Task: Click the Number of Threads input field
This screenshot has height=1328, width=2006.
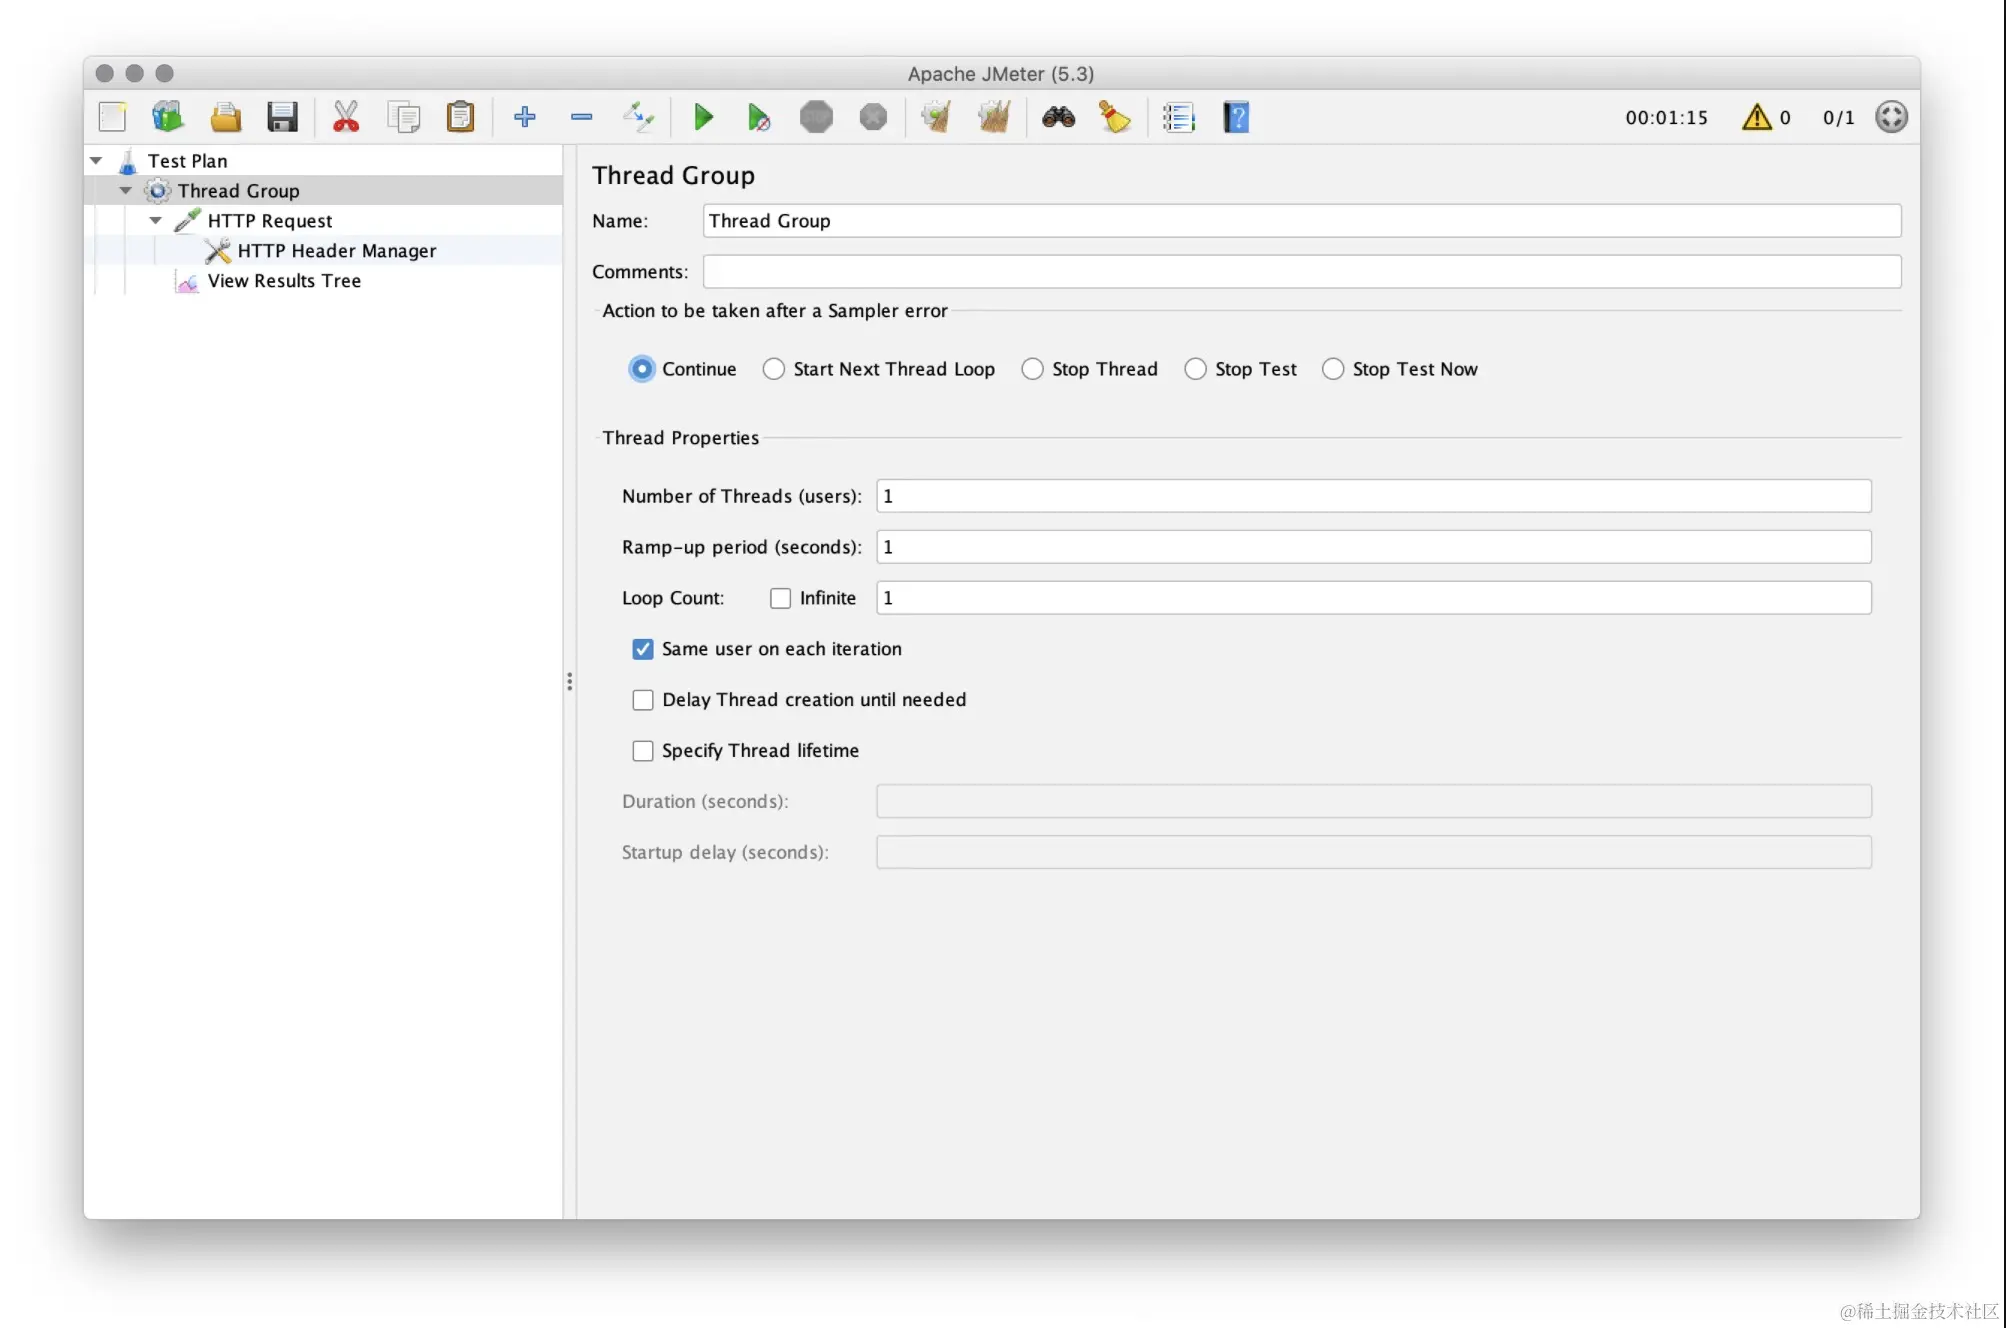Action: tap(1372, 496)
